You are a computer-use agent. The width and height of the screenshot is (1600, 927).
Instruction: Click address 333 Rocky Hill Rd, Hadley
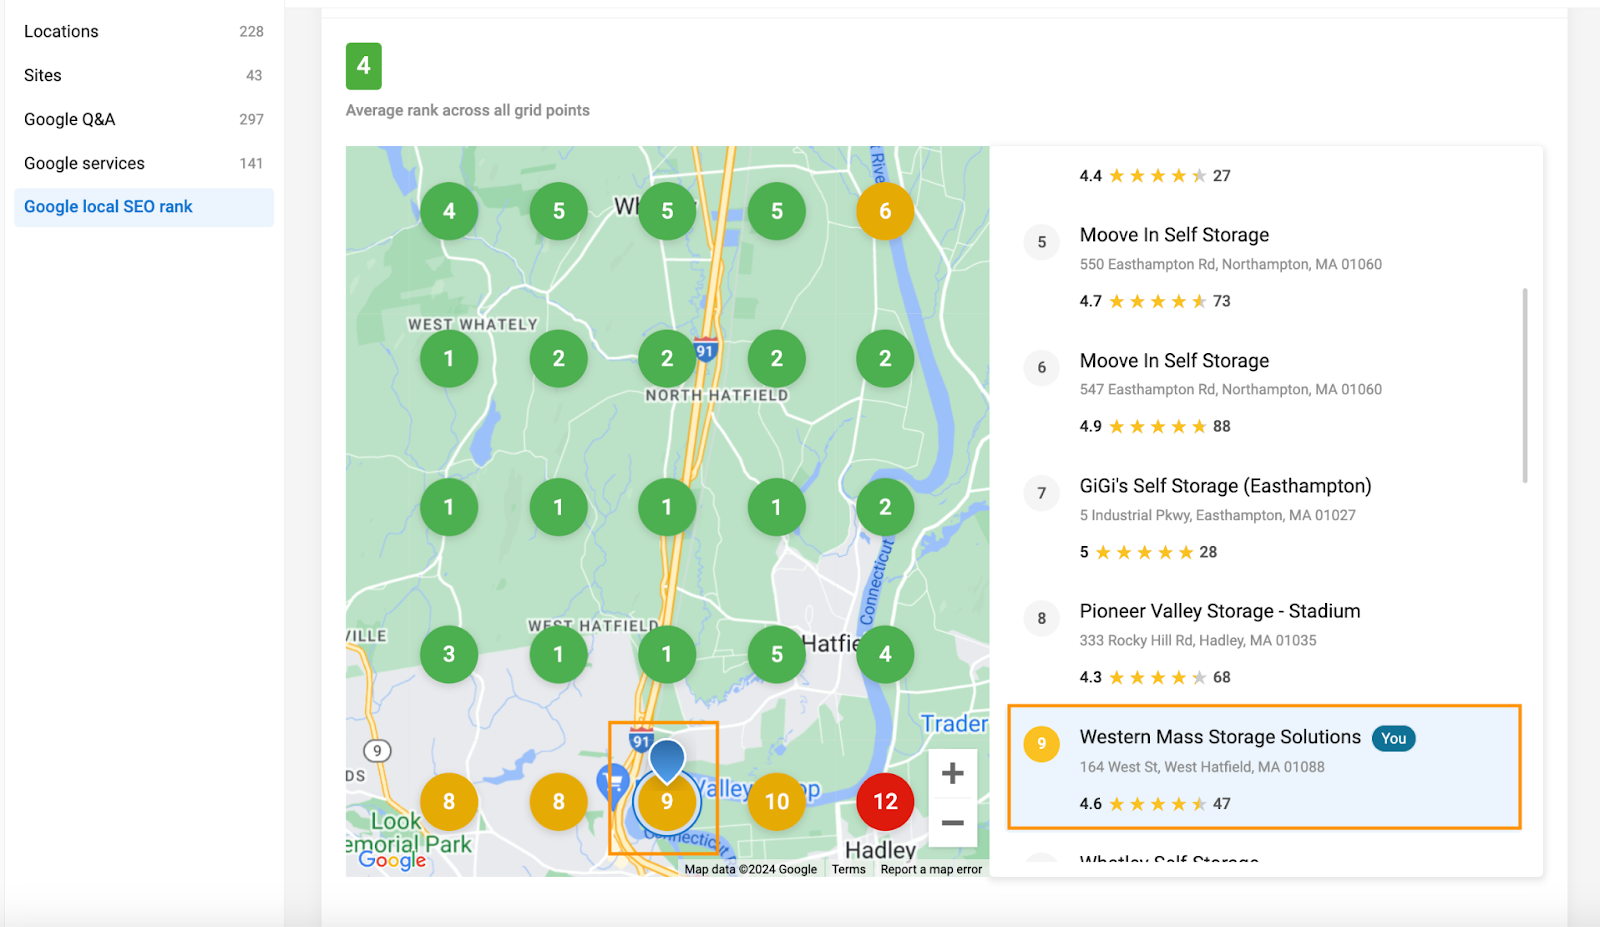point(1198,641)
